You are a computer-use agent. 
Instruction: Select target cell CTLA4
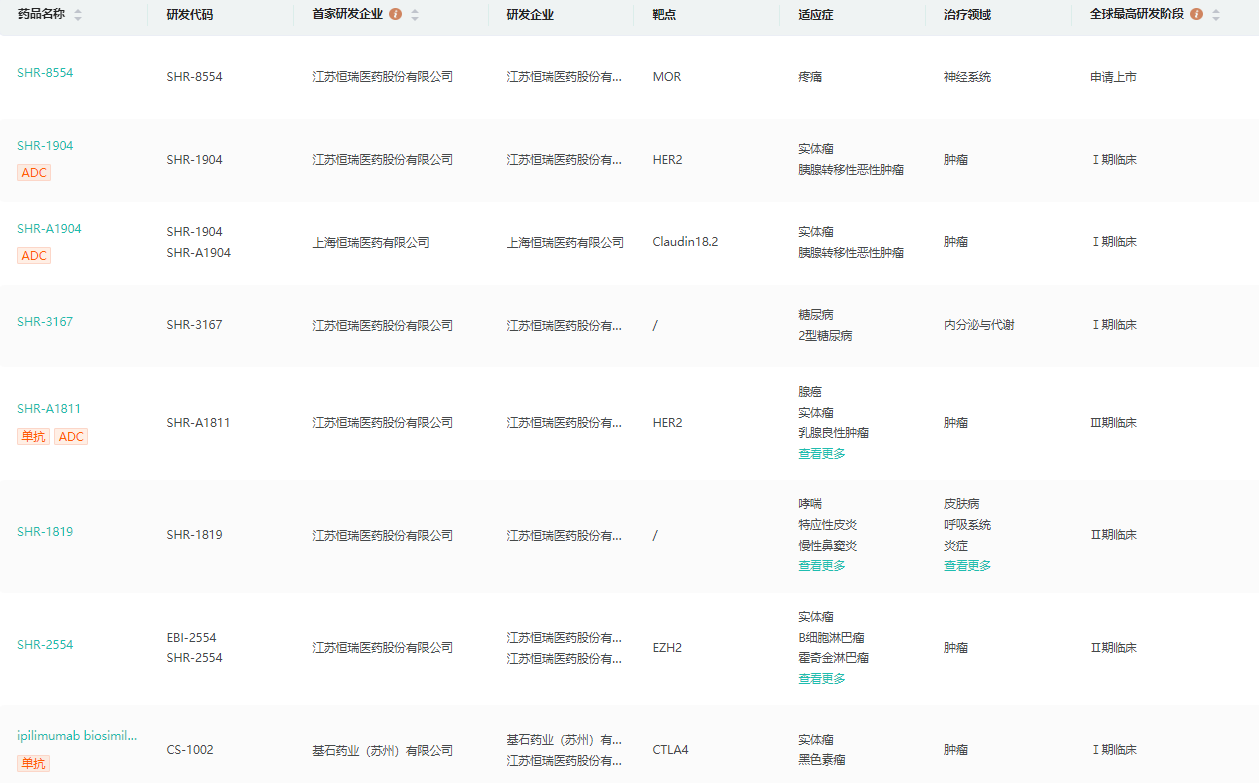coord(670,750)
